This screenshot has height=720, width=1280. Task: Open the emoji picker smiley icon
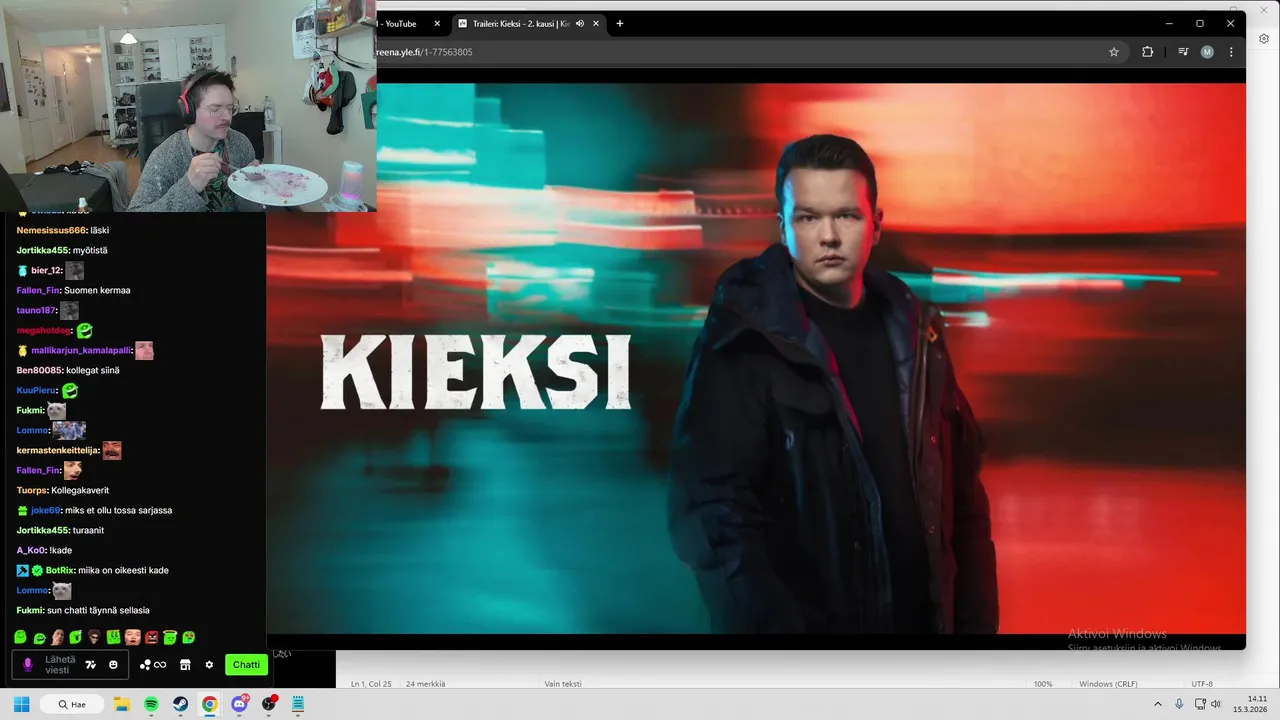pyautogui.click(x=113, y=664)
